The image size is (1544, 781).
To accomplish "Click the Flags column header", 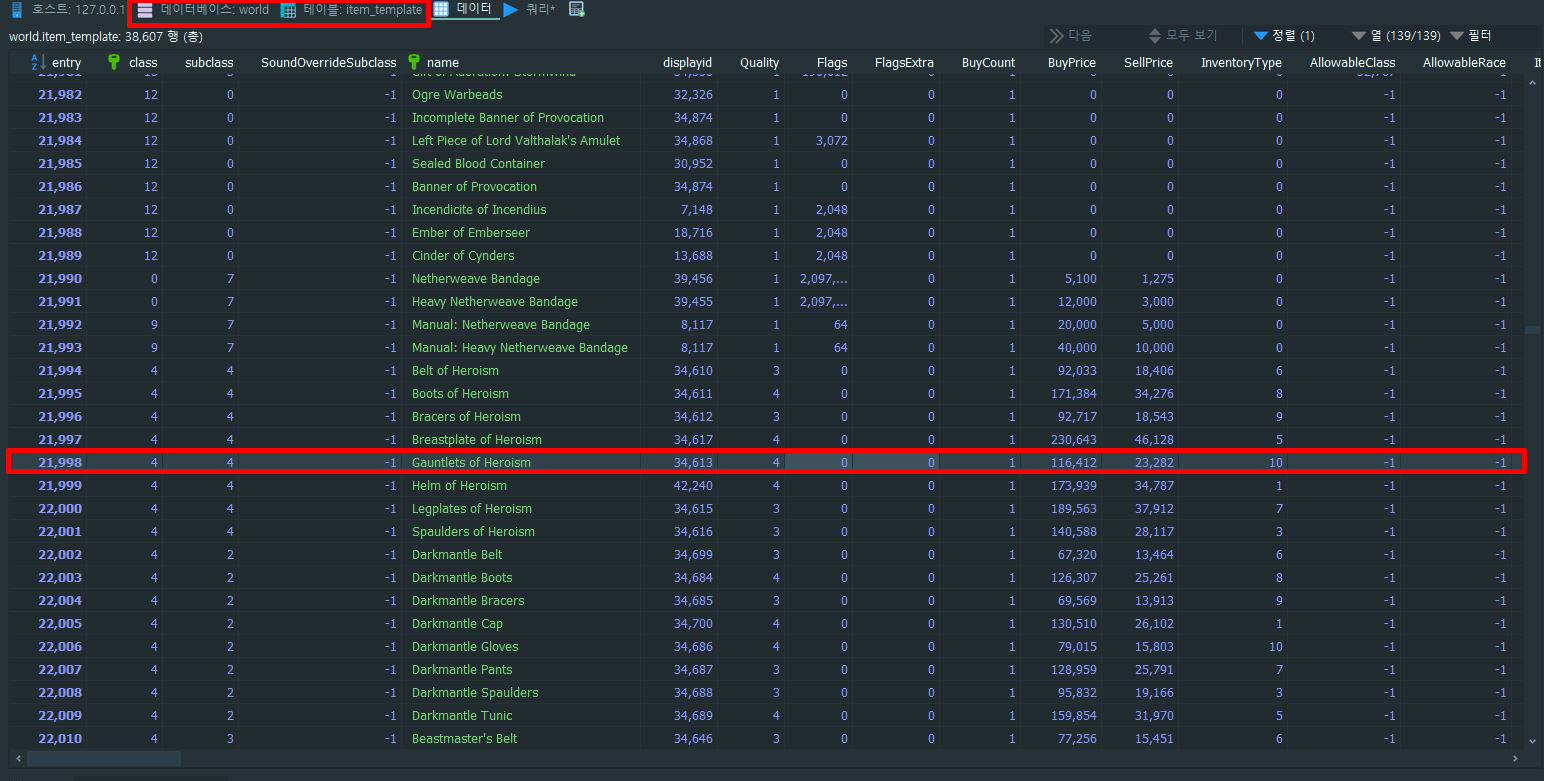I will point(831,62).
